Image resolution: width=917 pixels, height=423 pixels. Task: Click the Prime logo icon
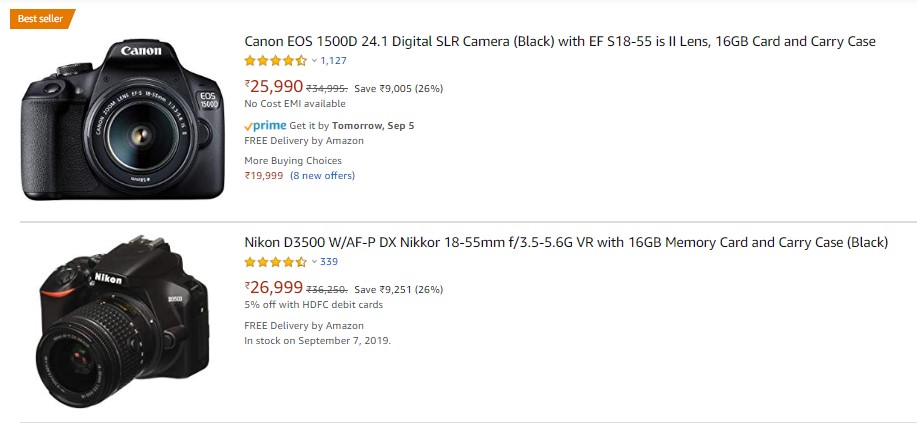point(266,125)
